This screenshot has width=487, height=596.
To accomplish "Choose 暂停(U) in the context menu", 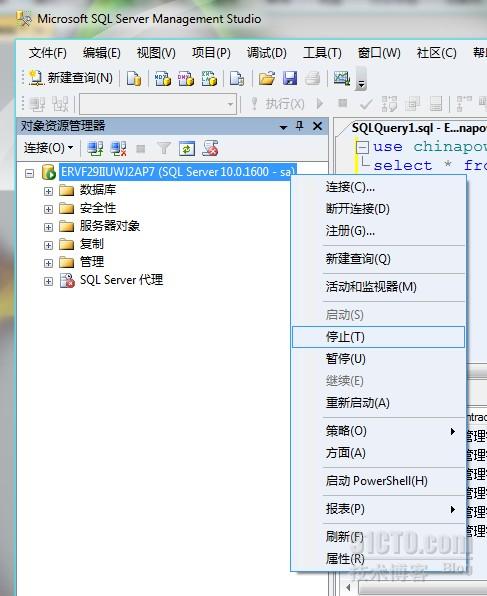I will pyautogui.click(x=379, y=358).
